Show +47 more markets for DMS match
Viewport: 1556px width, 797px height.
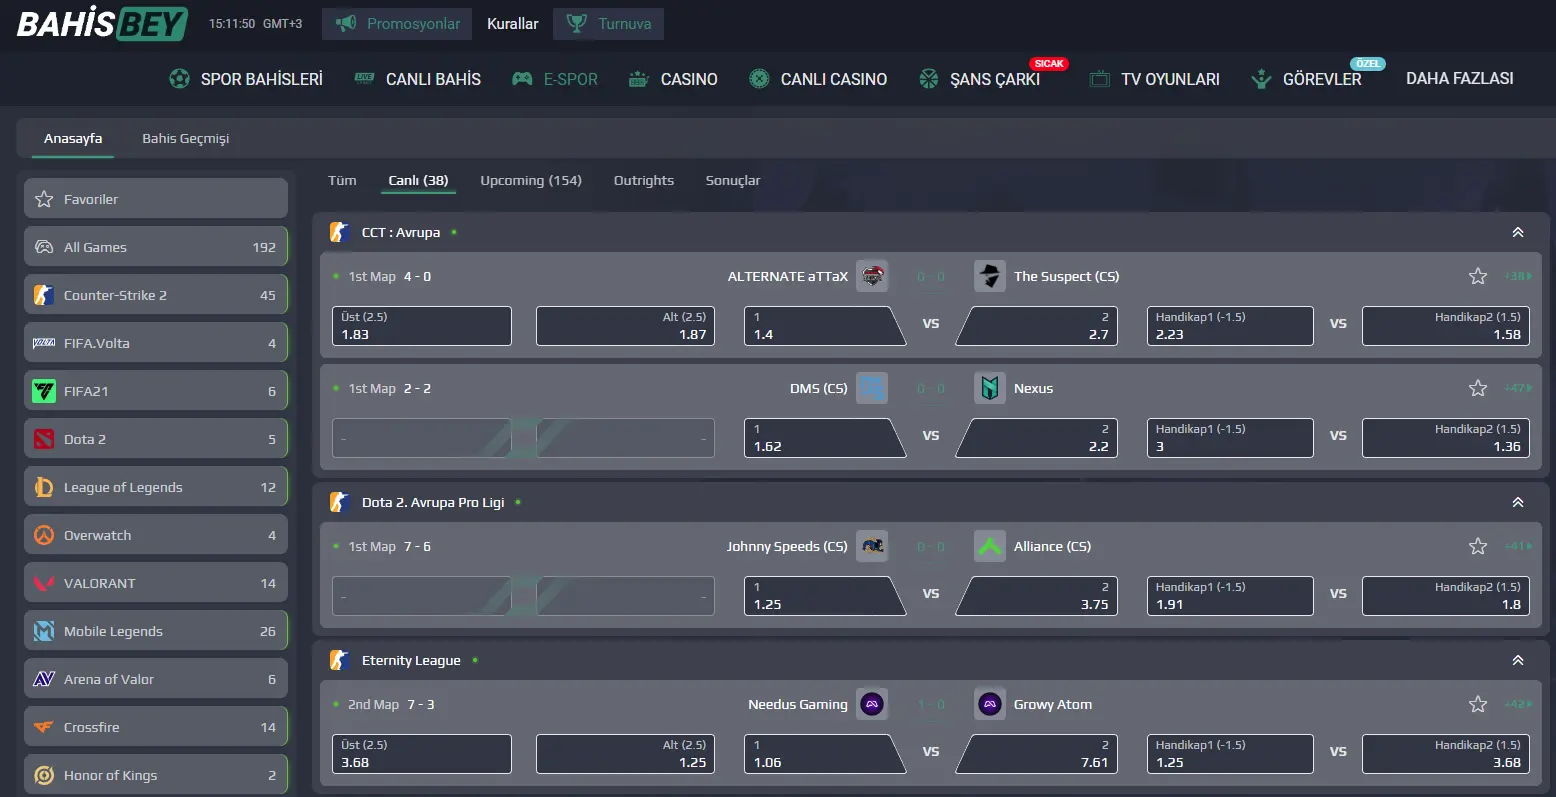pos(1517,388)
